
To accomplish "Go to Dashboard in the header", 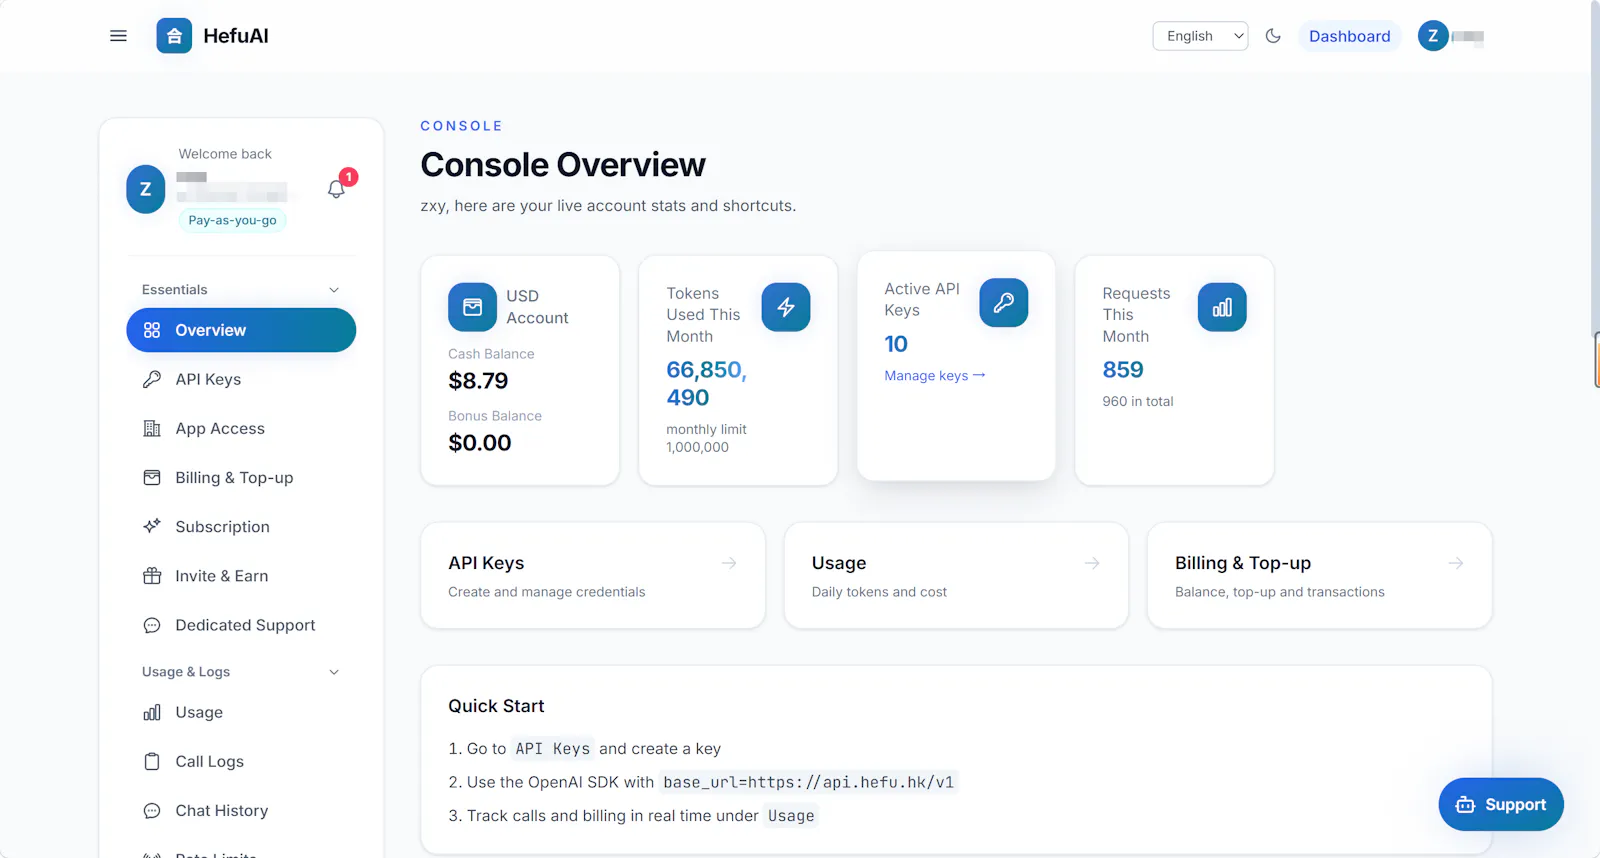I will pos(1349,36).
